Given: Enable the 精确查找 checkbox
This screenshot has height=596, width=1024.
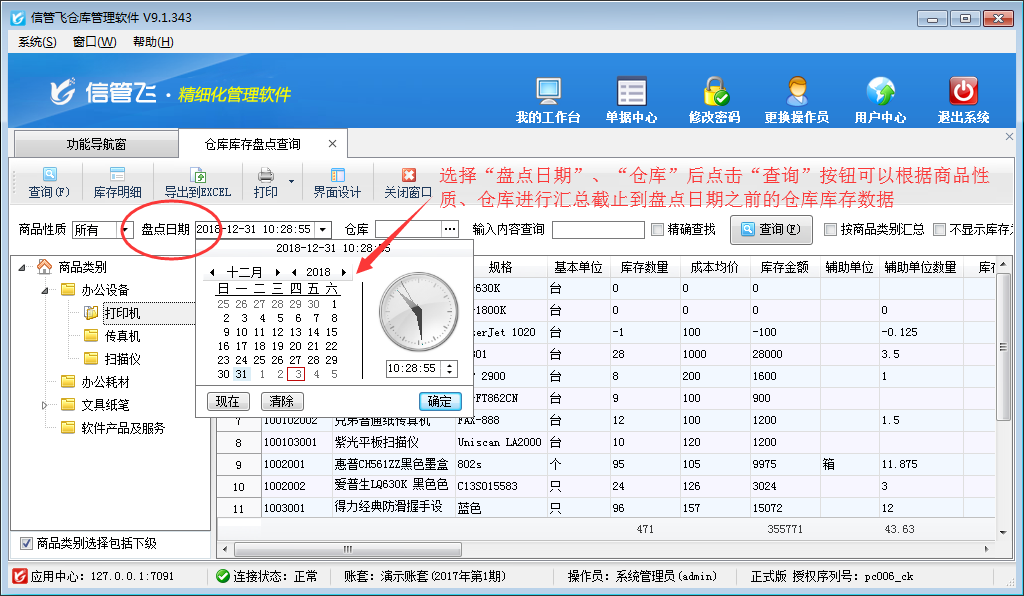Looking at the screenshot, I should [658, 230].
